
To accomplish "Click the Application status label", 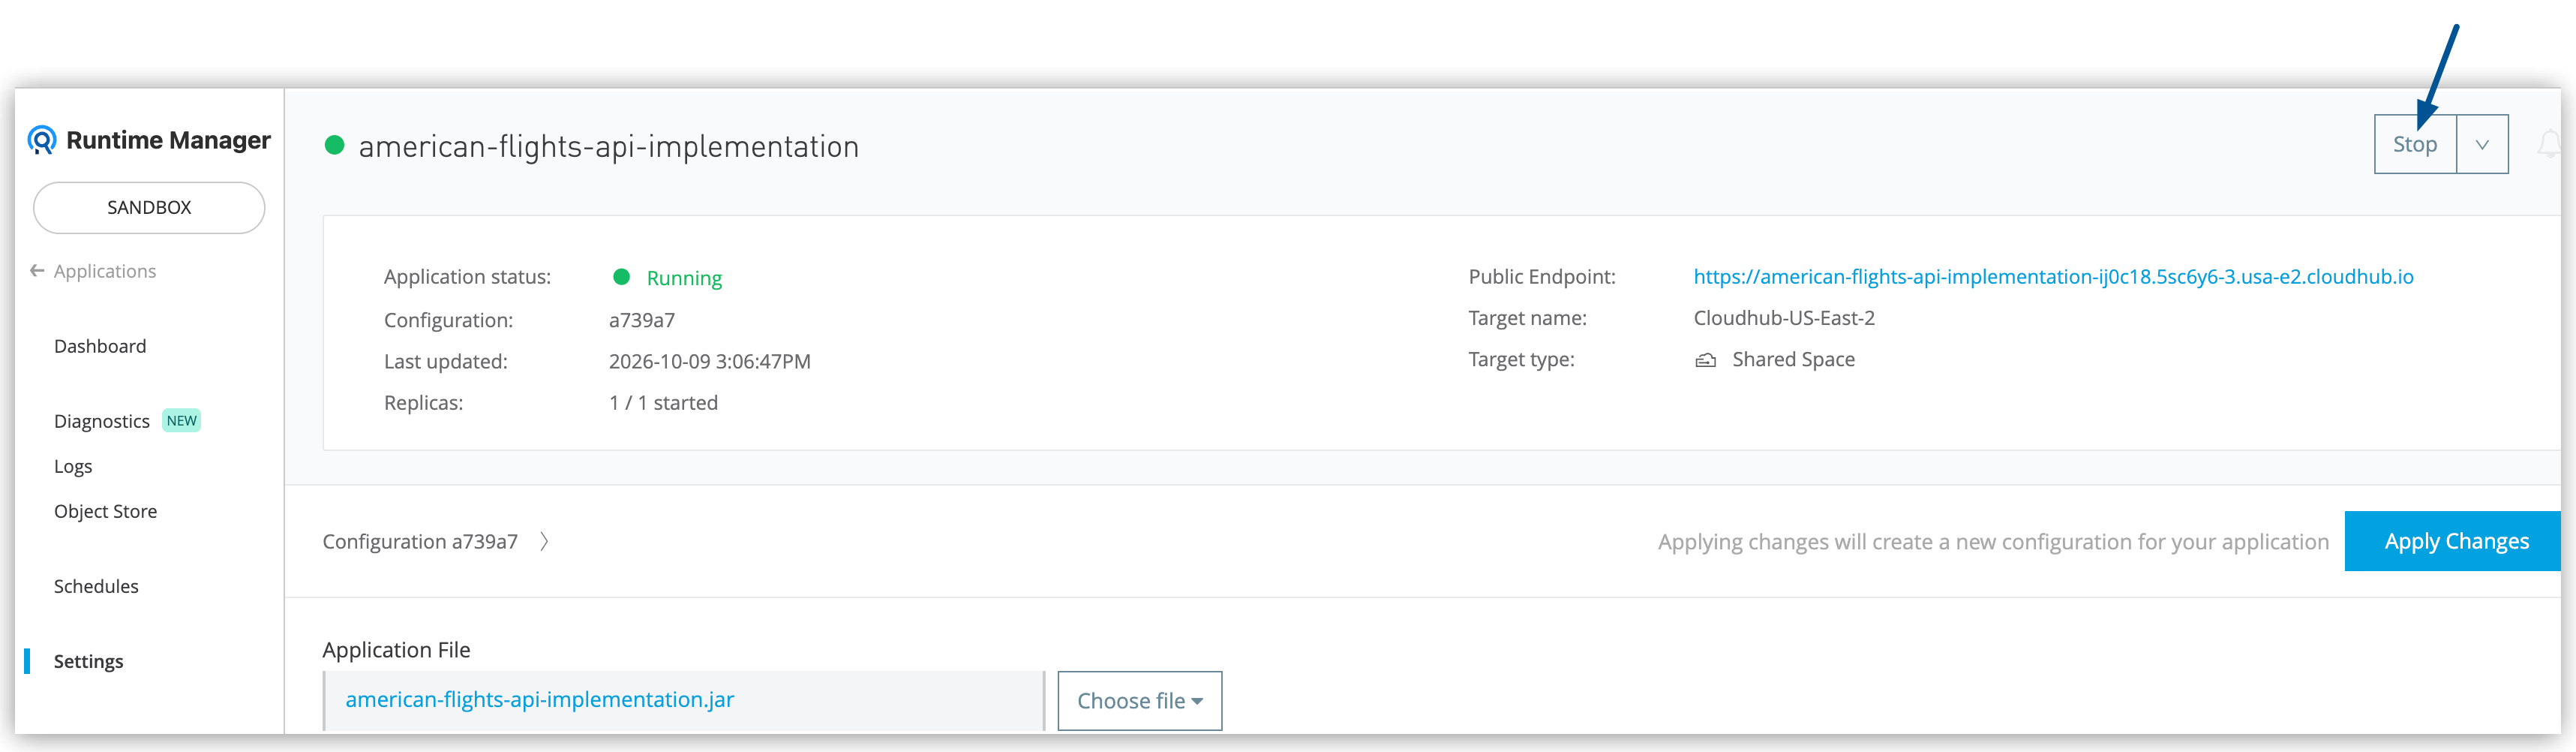I will point(467,277).
